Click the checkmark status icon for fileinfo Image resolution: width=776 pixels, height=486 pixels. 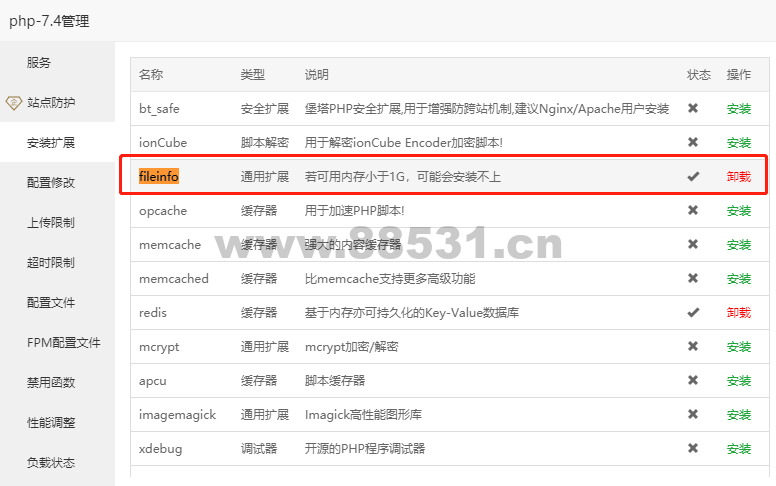click(x=693, y=176)
